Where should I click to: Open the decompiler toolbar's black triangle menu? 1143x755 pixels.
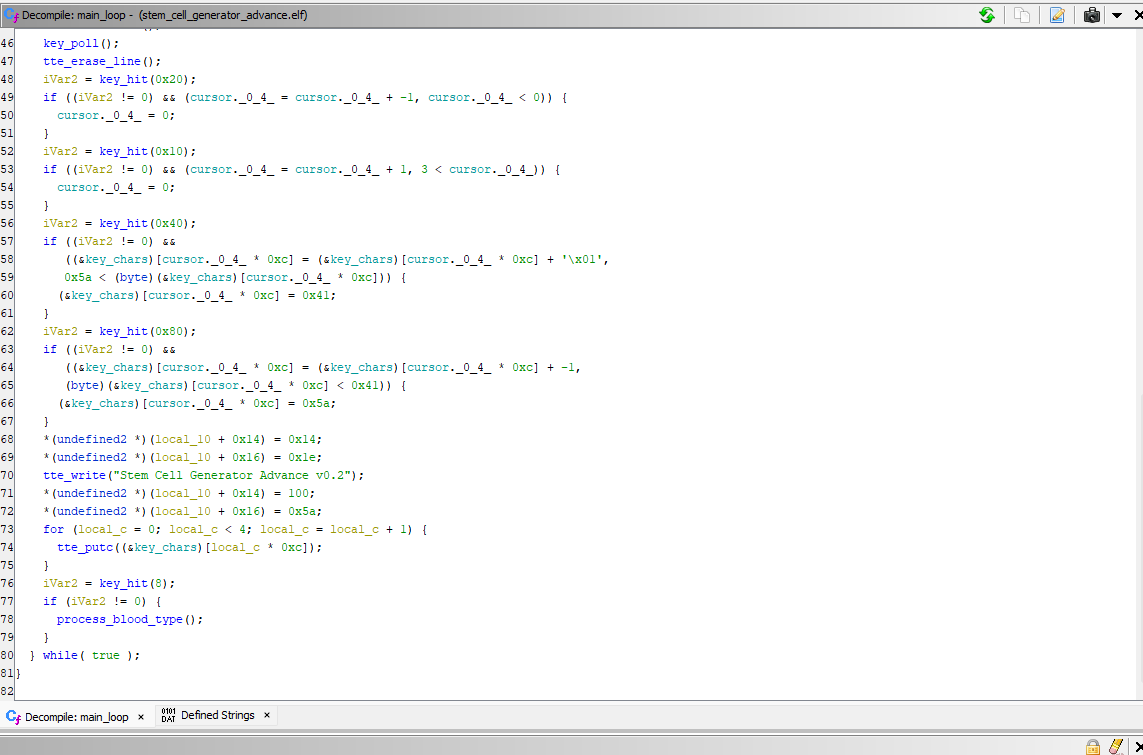(1116, 15)
